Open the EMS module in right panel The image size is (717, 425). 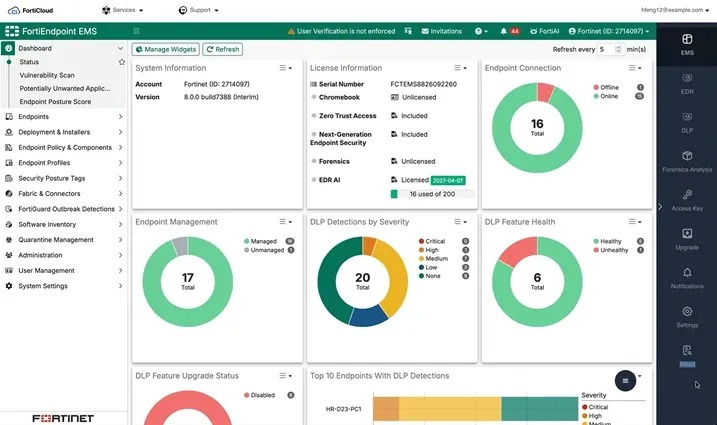687,44
